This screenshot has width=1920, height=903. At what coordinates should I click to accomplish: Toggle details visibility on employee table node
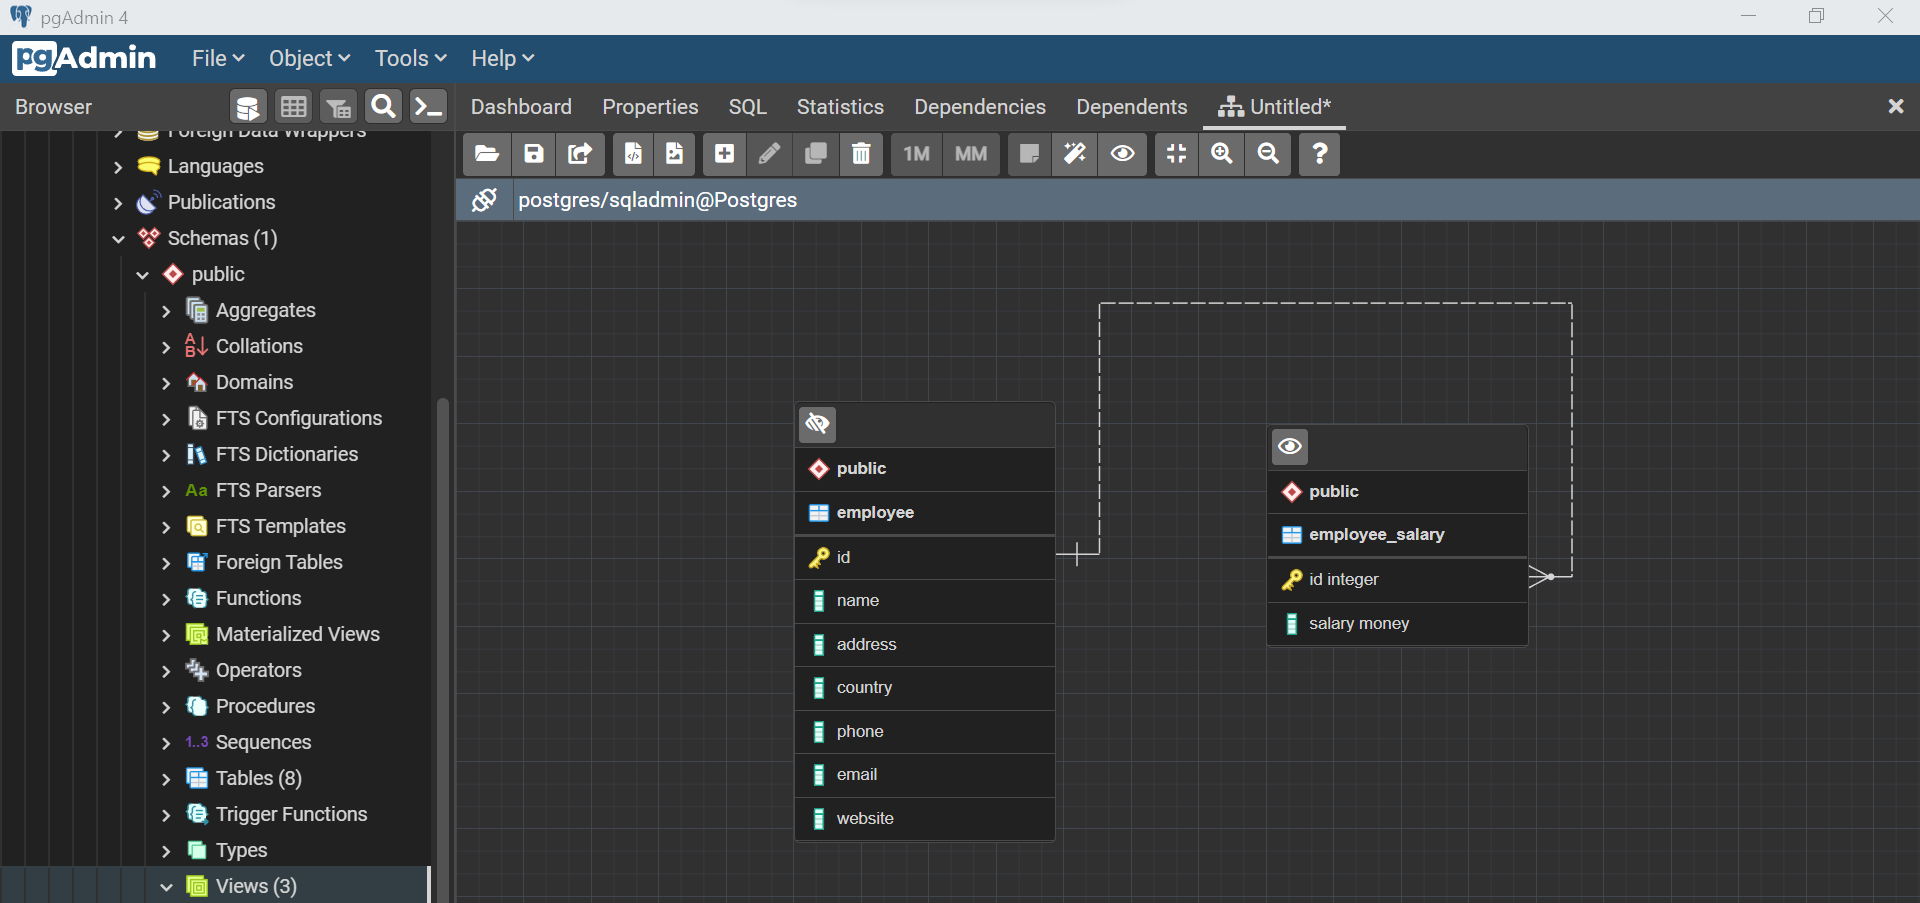tap(818, 424)
